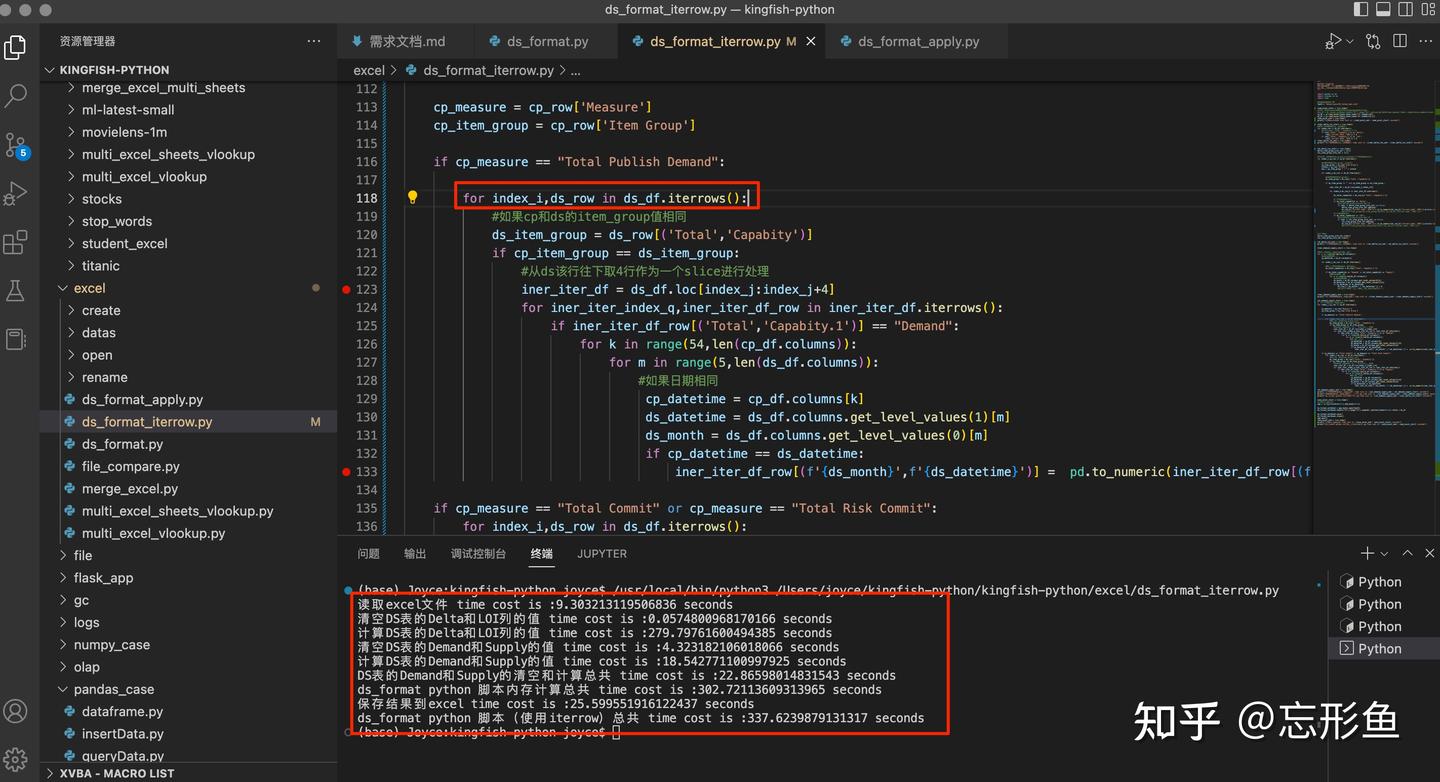The image size is (1440, 782).
Task: Open the Extensions view
Action: click(x=15, y=241)
